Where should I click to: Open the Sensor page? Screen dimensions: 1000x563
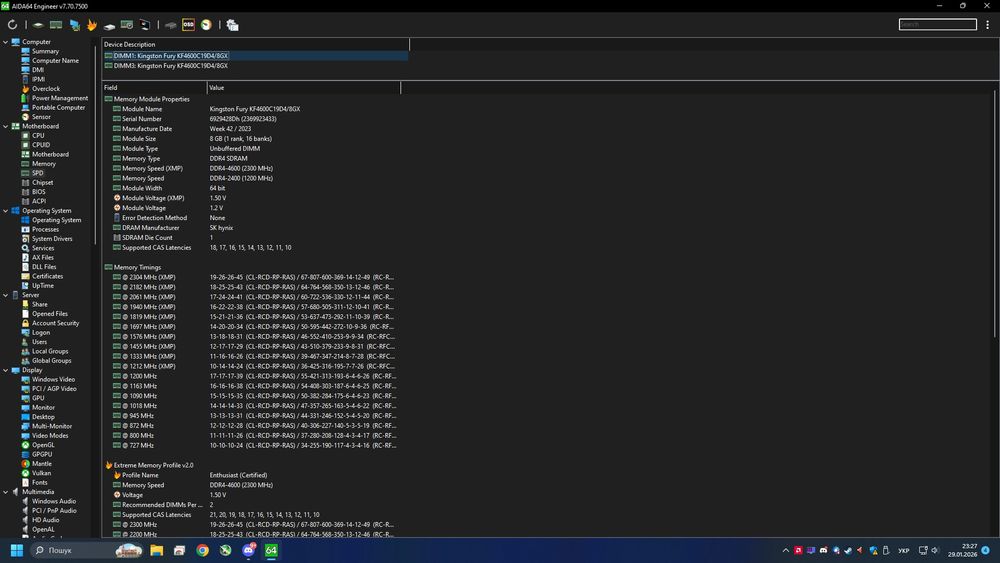point(41,117)
